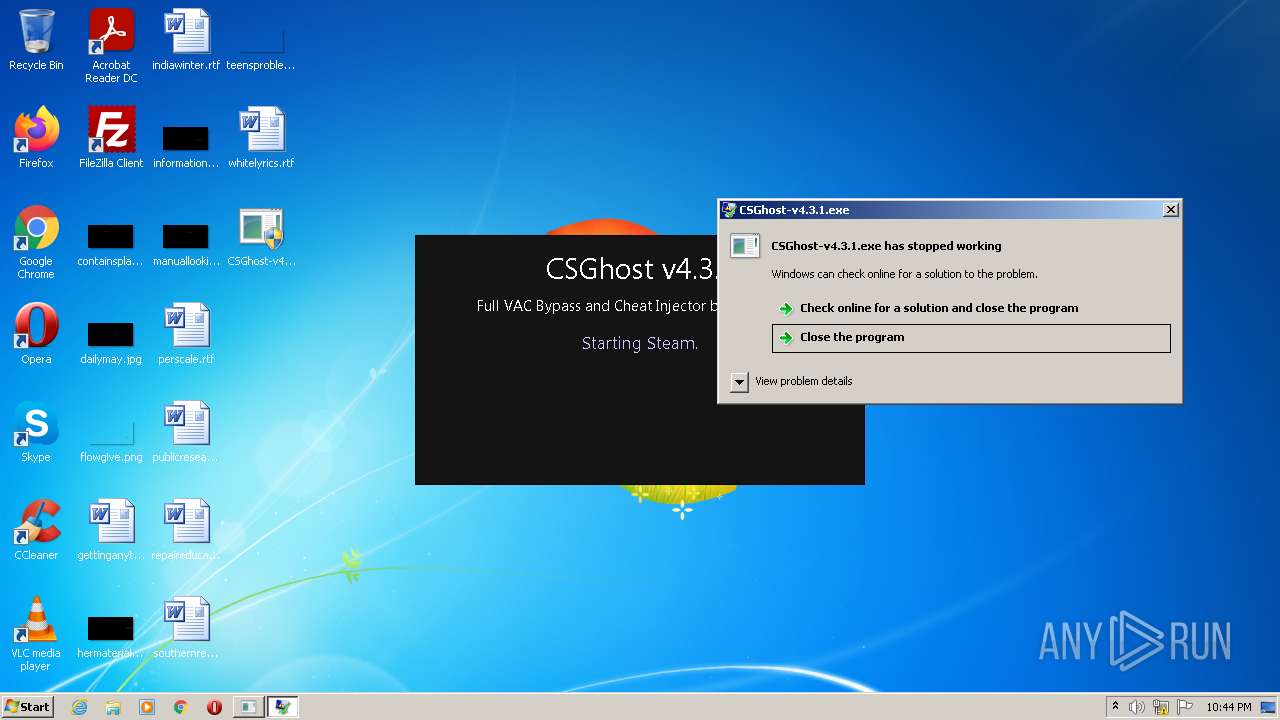
Task: Open Acrobat Reader DC shortcut
Action: pyautogui.click(x=111, y=46)
